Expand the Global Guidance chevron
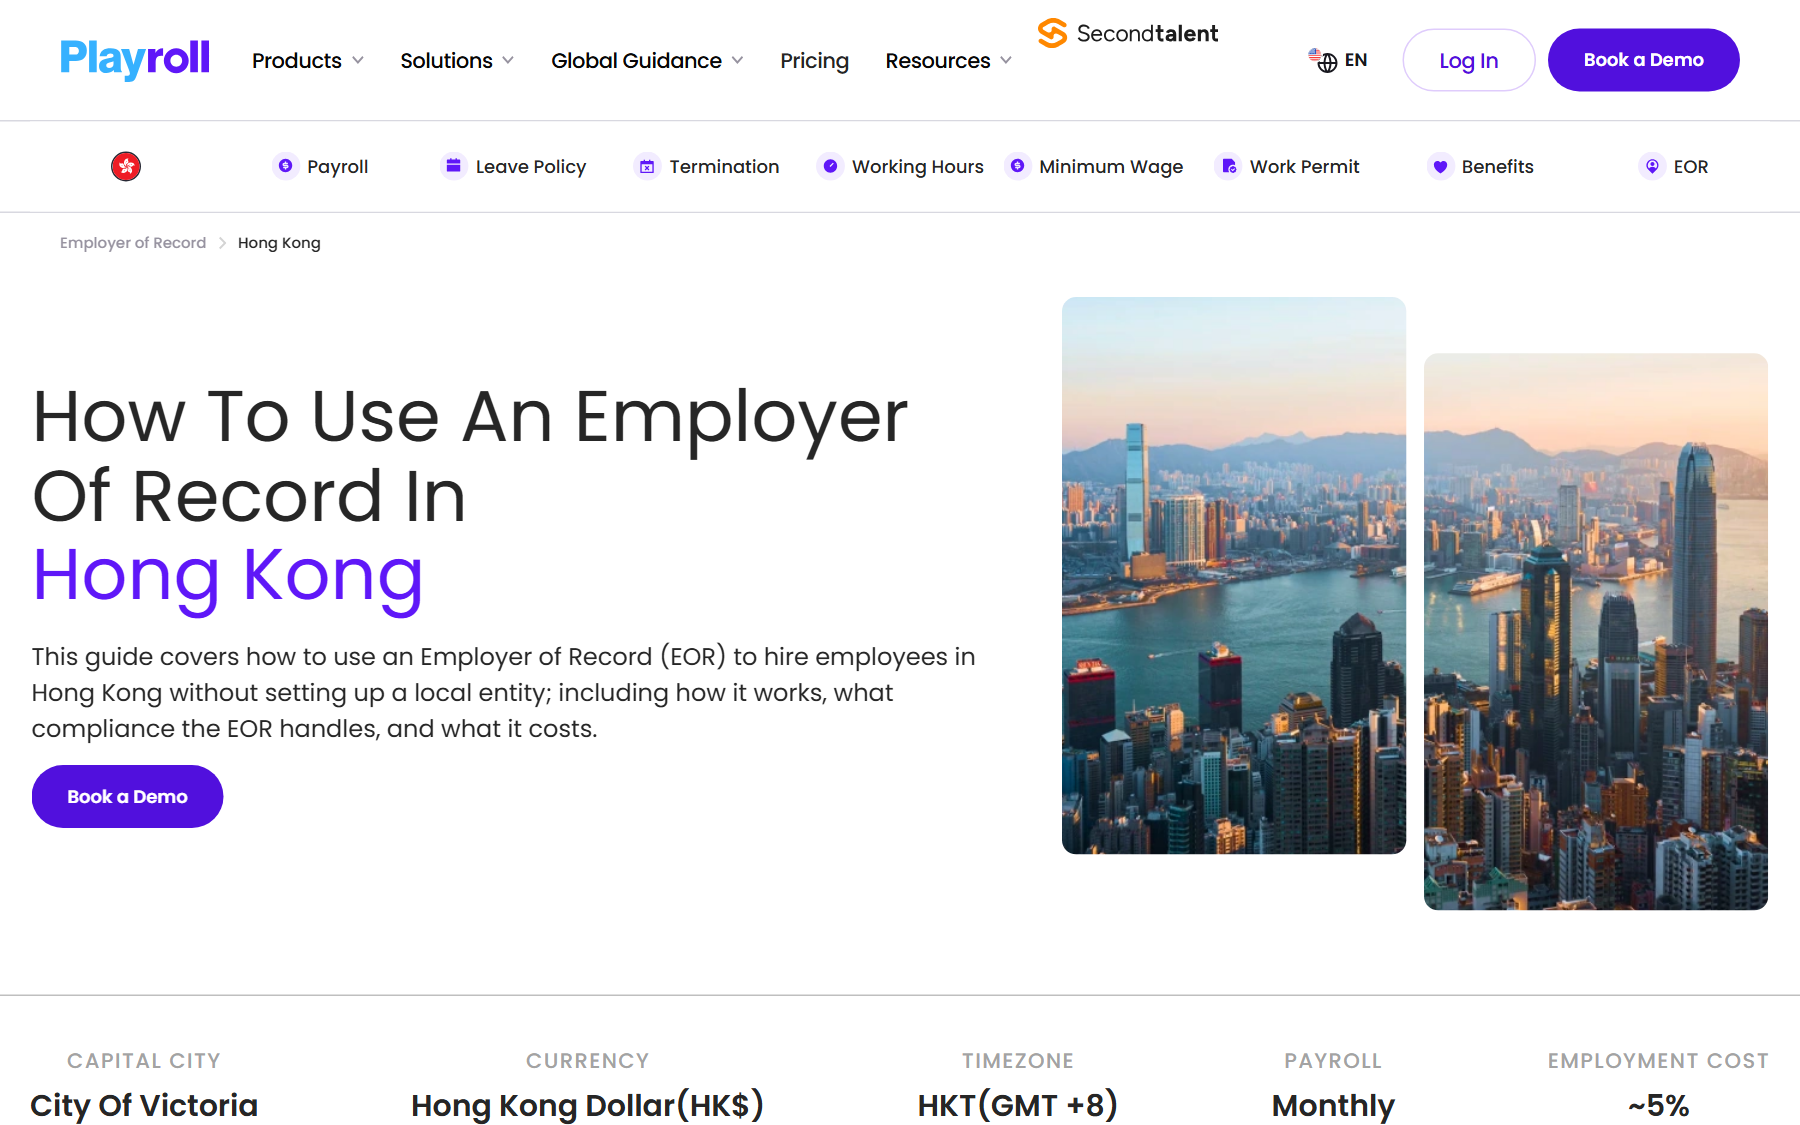The width and height of the screenshot is (1800, 1125). pyautogui.click(x=737, y=60)
